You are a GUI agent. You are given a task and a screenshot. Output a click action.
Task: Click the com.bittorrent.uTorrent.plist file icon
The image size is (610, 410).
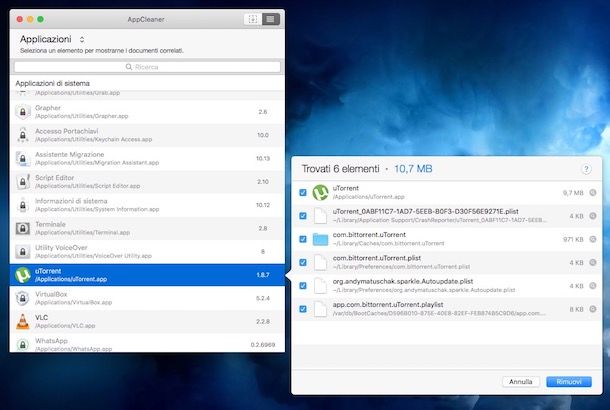coord(321,263)
